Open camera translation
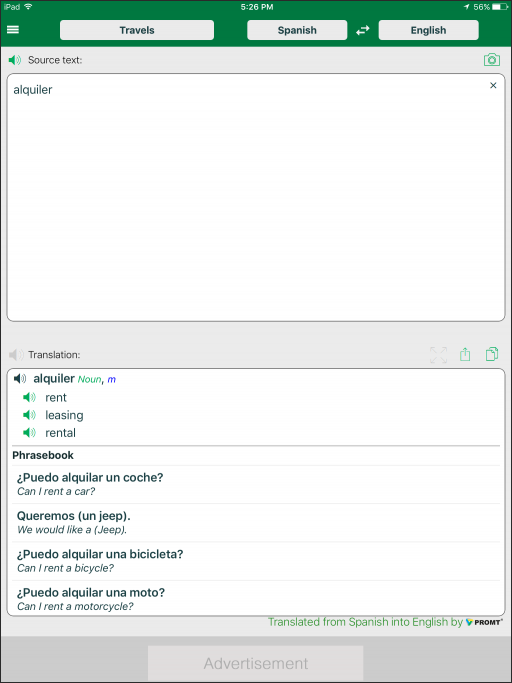This screenshot has height=683, width=512. pos(492,60)
